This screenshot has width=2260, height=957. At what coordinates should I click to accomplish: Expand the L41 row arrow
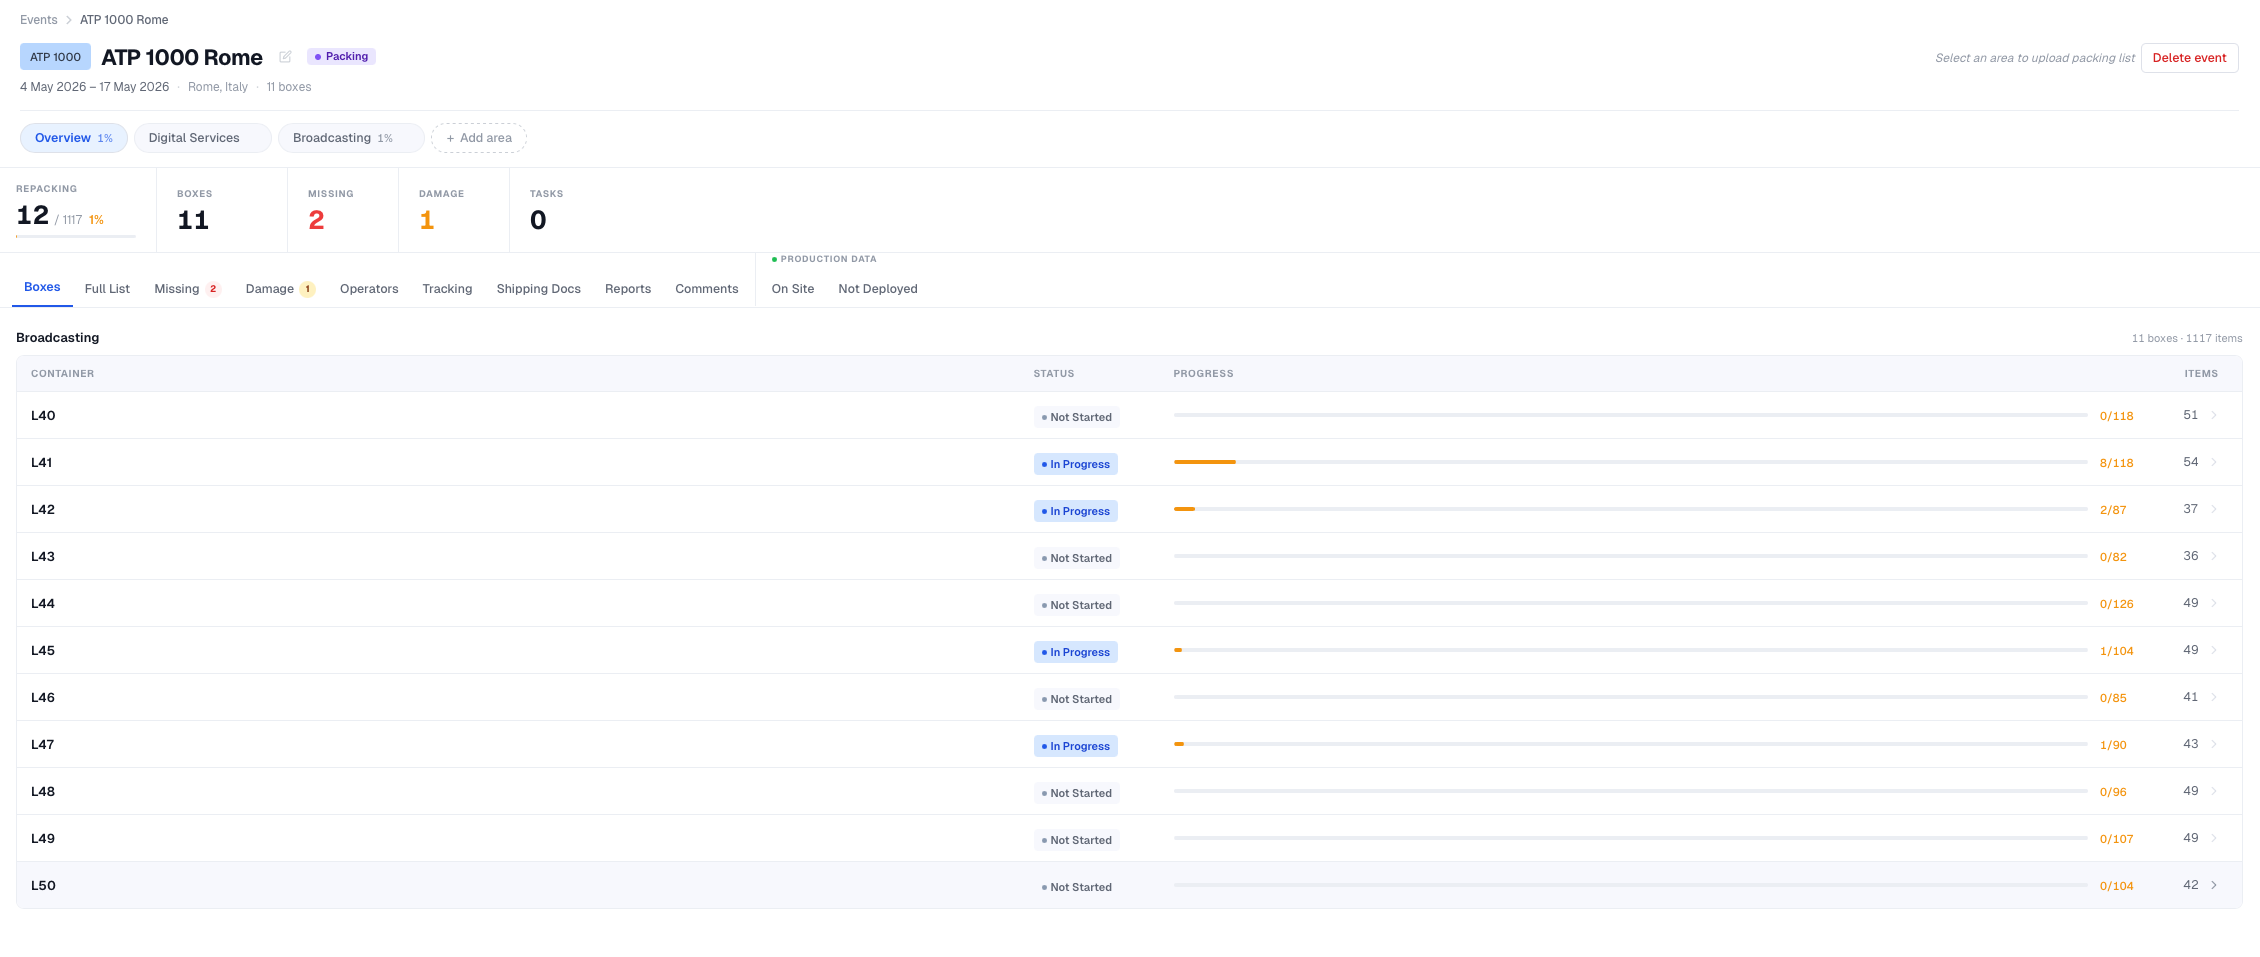[x=2214, y=462]
